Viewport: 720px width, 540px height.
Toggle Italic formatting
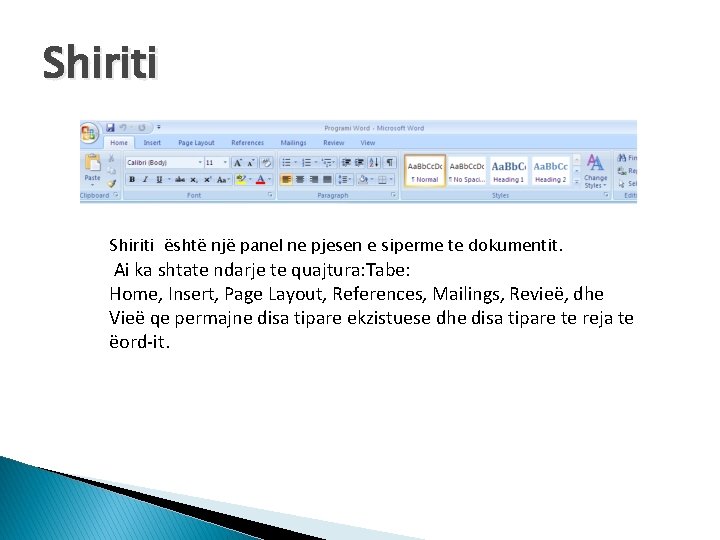click(145, 180)
